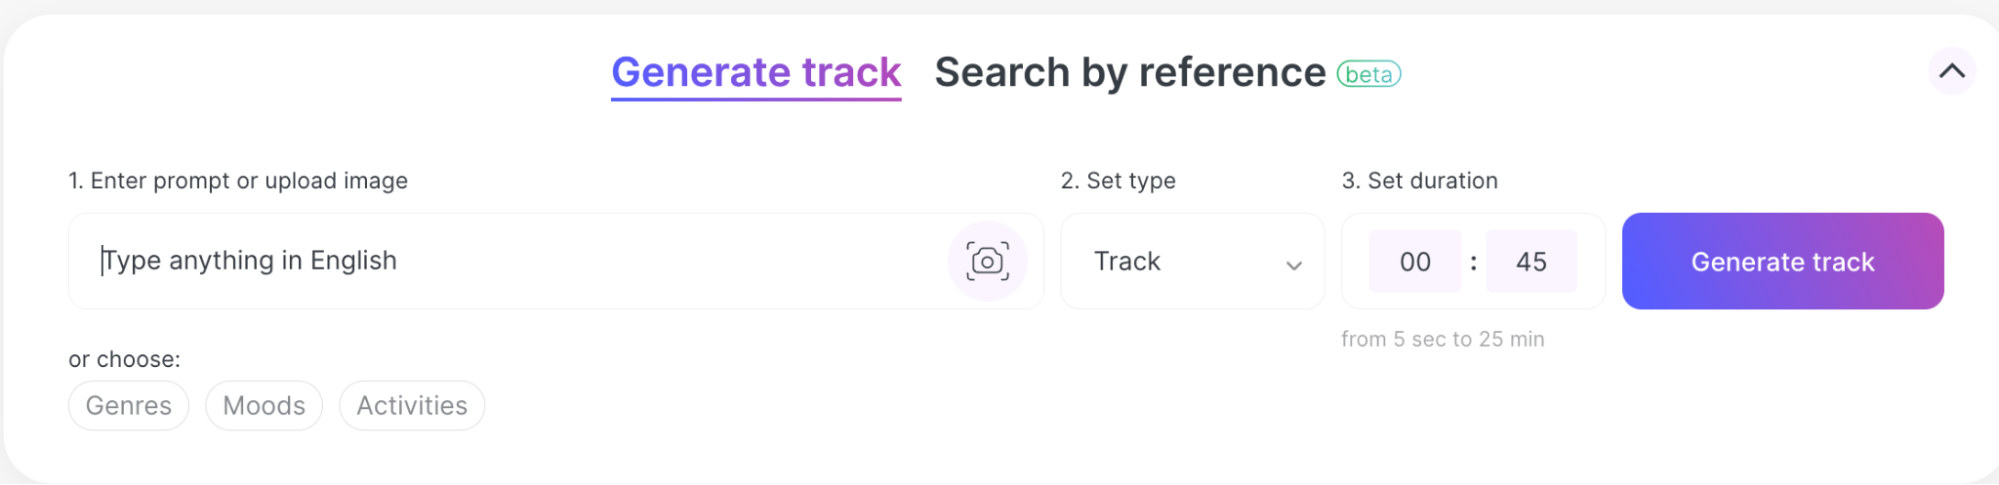Click the seconds field showing 45
Screen dimensions: 1999x485
click(x=1530, y=262)
